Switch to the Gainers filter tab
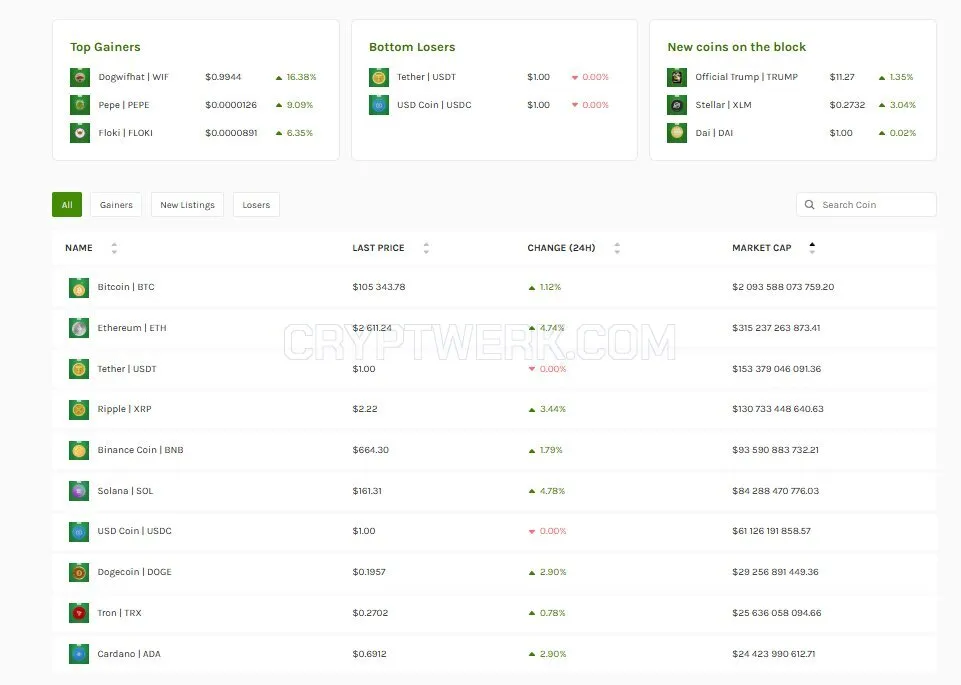961x685 pixels. [x=116, y=205]
